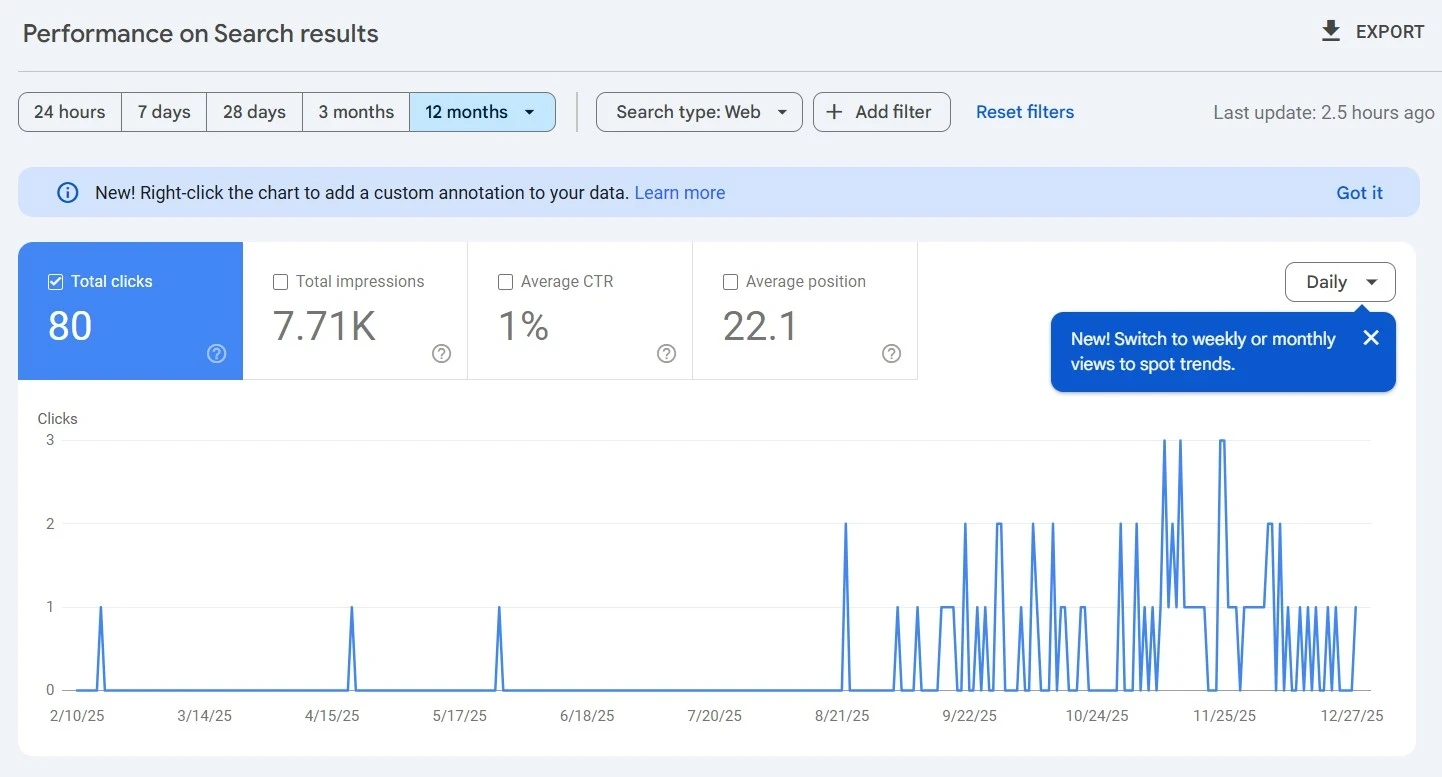Click help icon on Total clicks card
Screen dimensions: 1442x777
(216, 353)
